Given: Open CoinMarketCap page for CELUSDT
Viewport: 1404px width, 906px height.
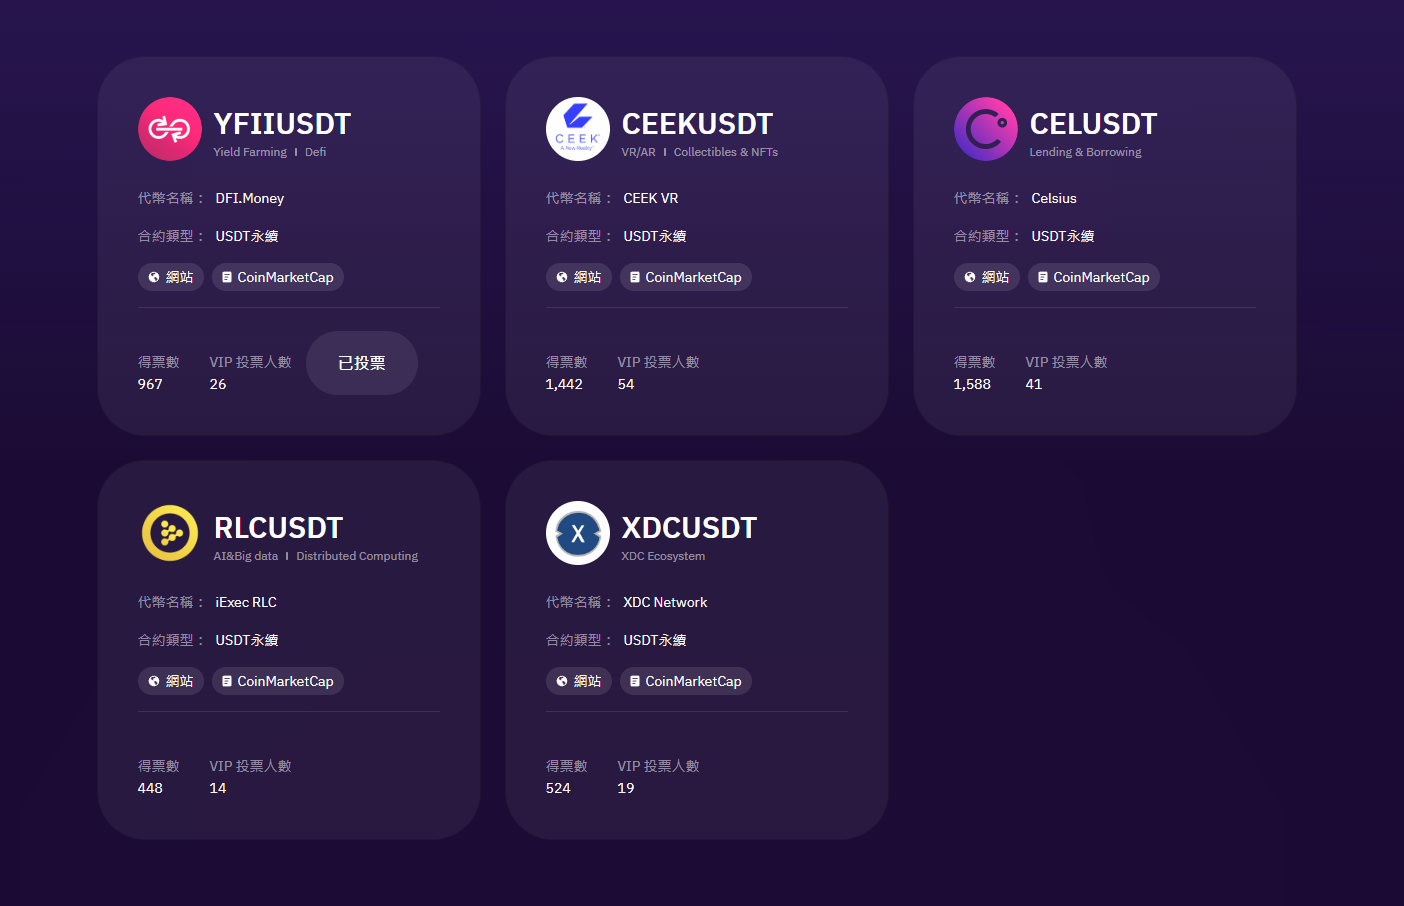Looking at the screenshot, I should click(x=1094, y=277).
